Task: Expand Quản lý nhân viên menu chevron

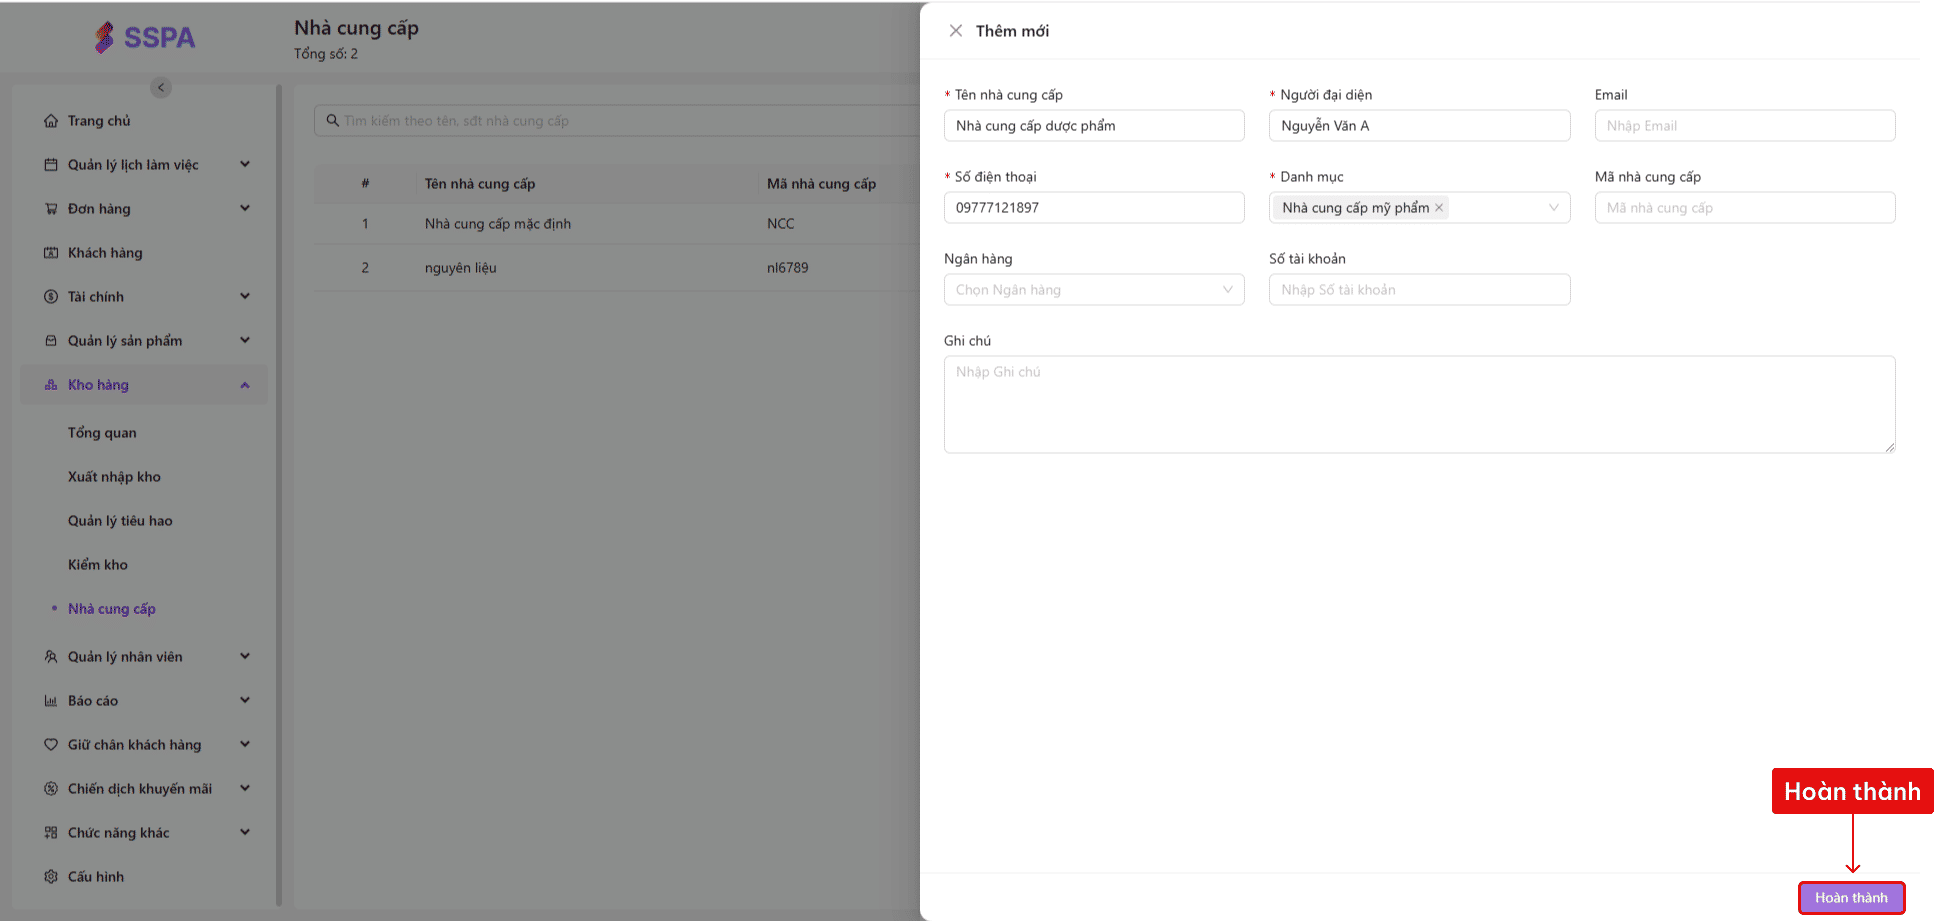Action: (x=245, y=657)
